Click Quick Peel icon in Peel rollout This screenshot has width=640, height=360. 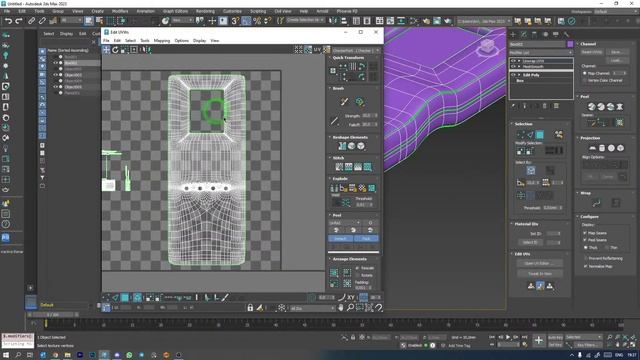[591, 107]
